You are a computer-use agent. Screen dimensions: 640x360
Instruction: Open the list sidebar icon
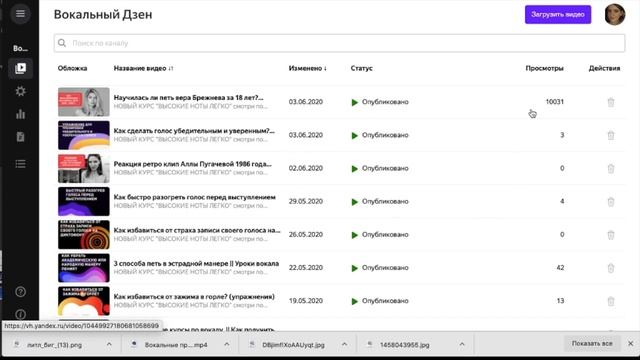(20, 164)
